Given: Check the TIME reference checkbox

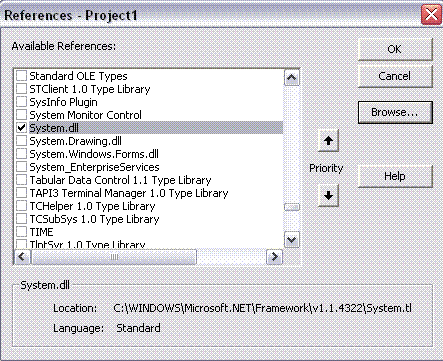Looking at the screenshot, I should 21,232.
